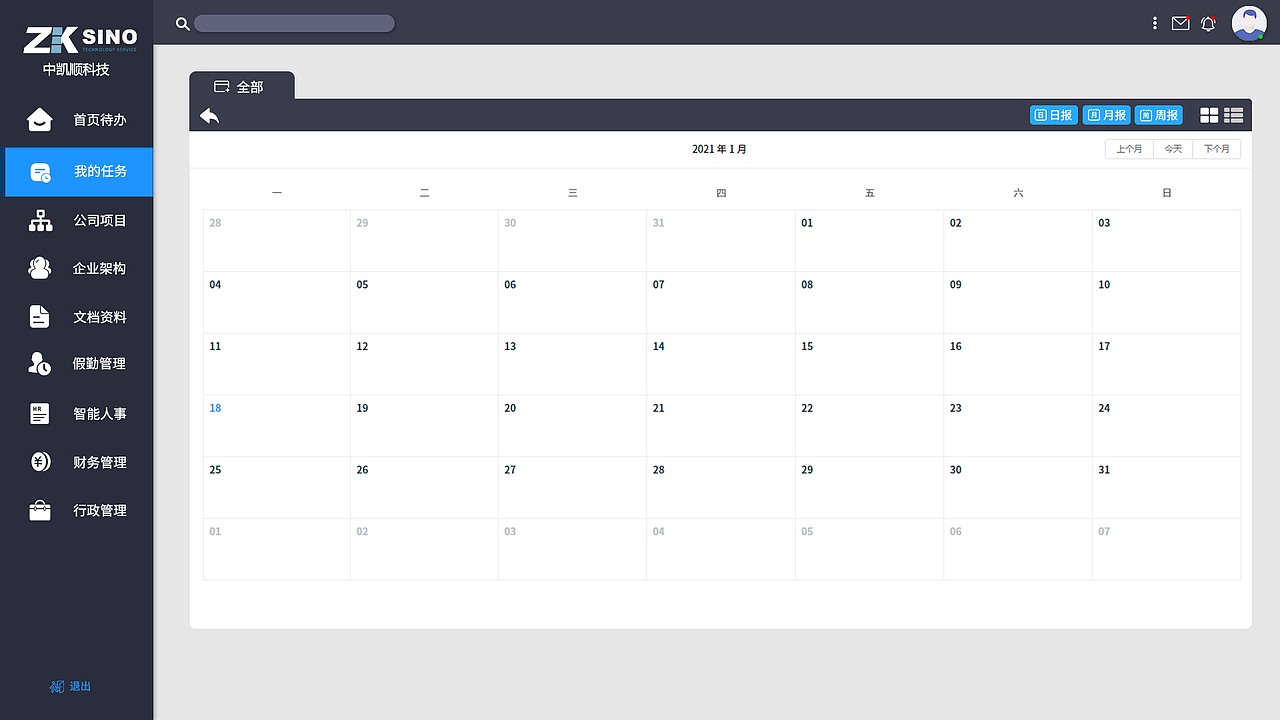The height and width of the screenshot is (720, 1280).
Task: Go to previous month 上个月
Action: tap(1129, 149)
